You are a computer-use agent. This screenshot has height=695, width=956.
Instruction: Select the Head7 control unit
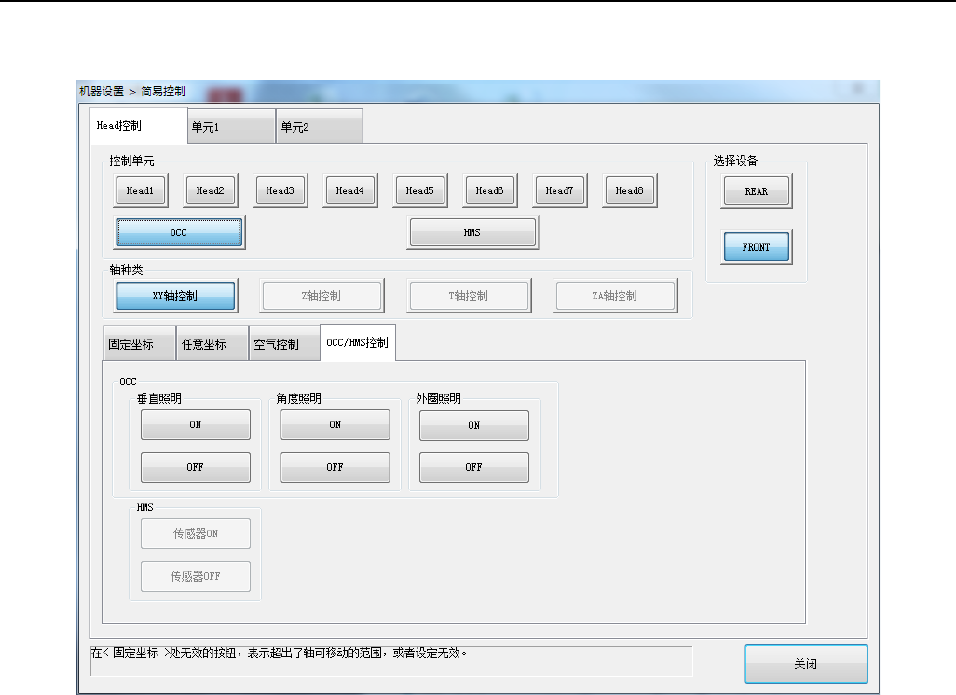559,191
